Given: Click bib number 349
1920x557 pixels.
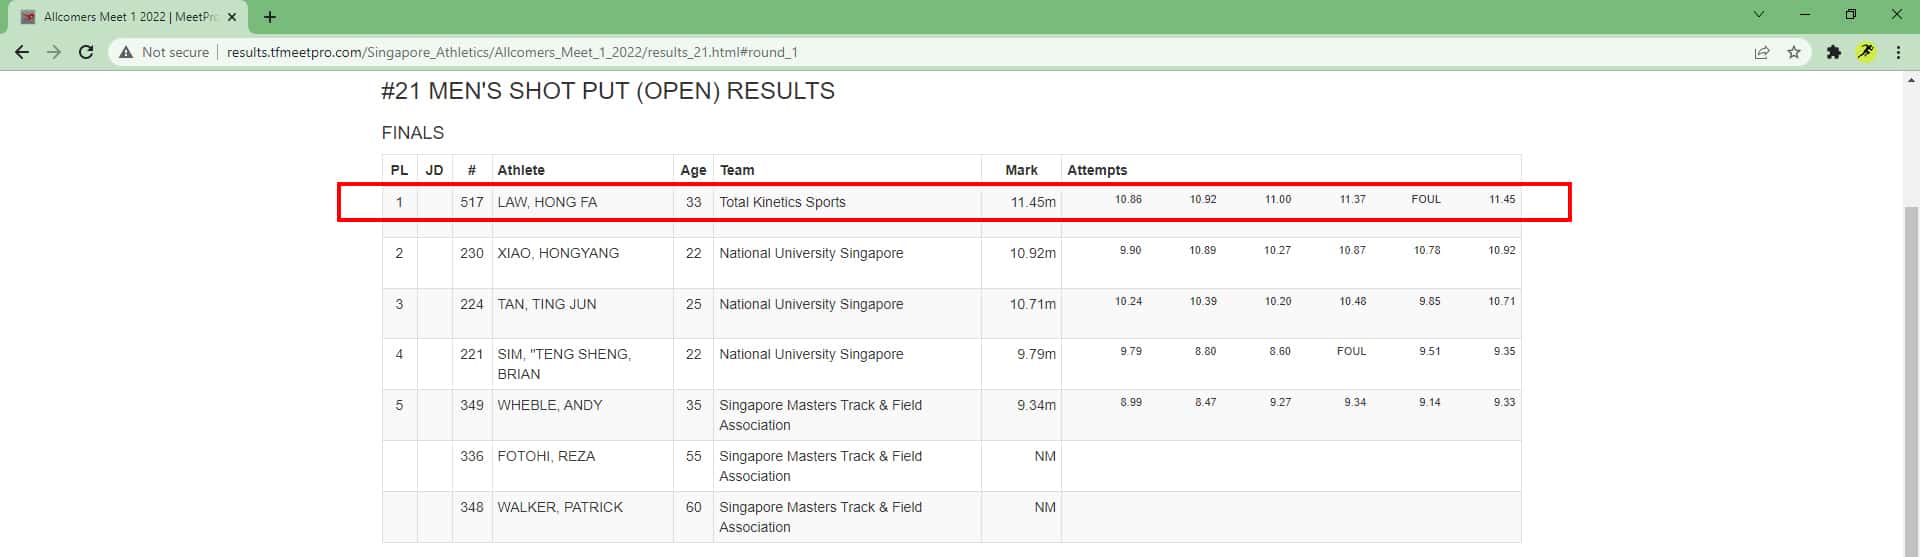Looking at the screenshot, I should [x=472, y=405].
